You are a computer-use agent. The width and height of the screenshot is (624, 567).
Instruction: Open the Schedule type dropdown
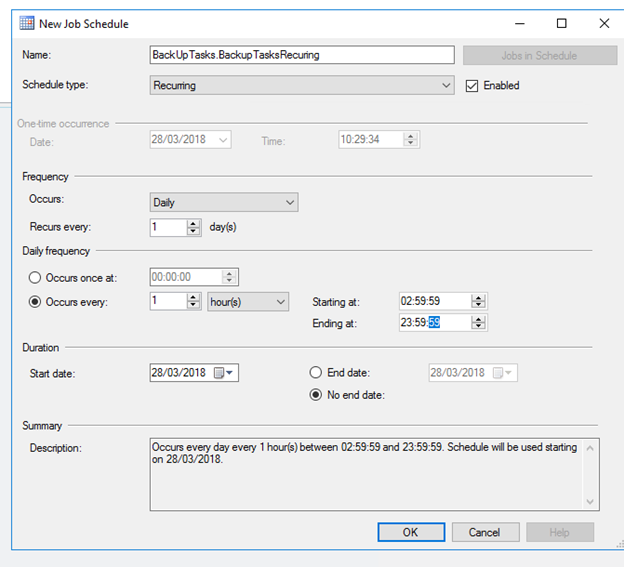click(x=302, y=85)
